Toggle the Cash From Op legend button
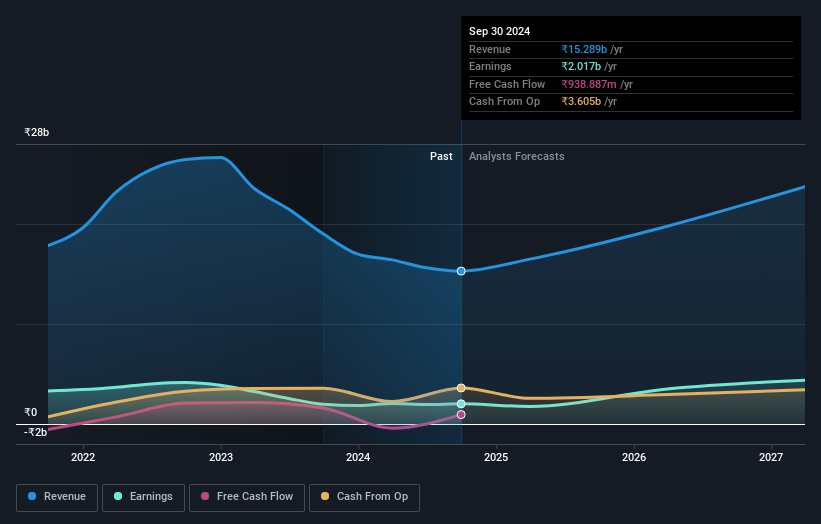This screenshot has height=524, width=821. [364, 497]
